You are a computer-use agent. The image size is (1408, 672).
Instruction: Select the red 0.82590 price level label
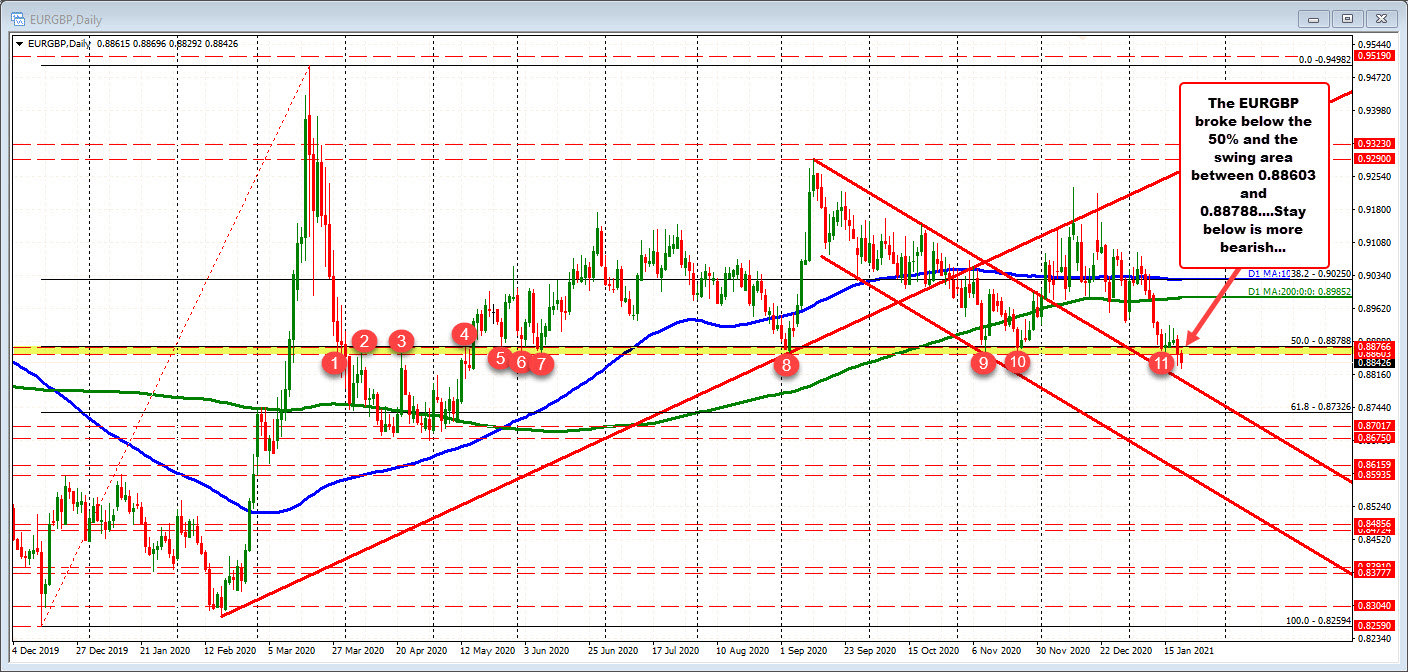1373,626
